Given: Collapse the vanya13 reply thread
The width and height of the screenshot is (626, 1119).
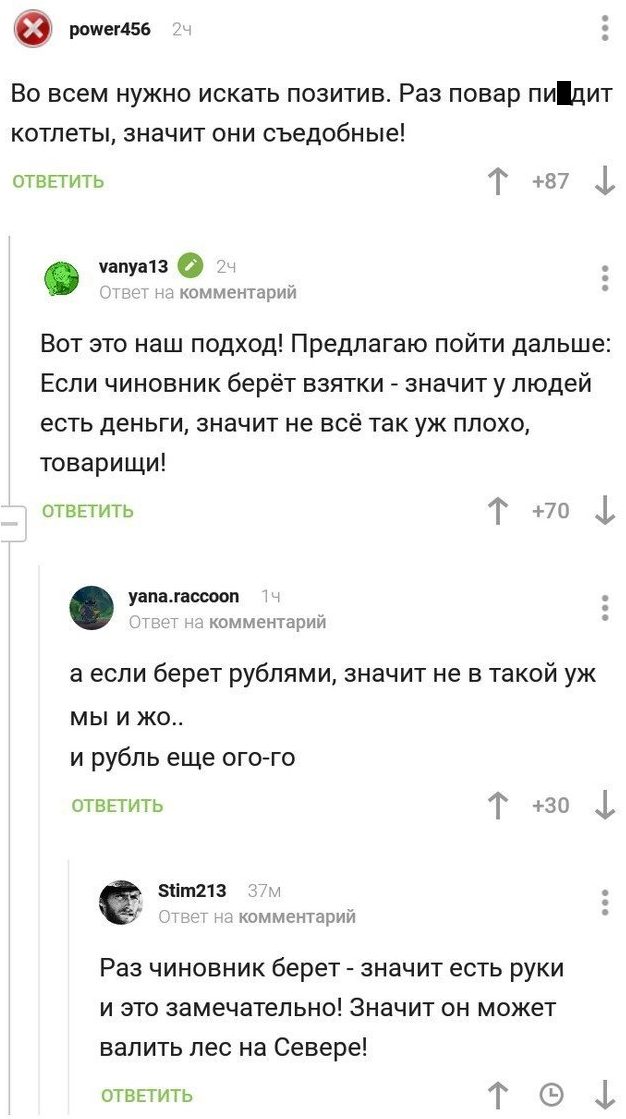Looking at the screenshot, I should [12, 523].
